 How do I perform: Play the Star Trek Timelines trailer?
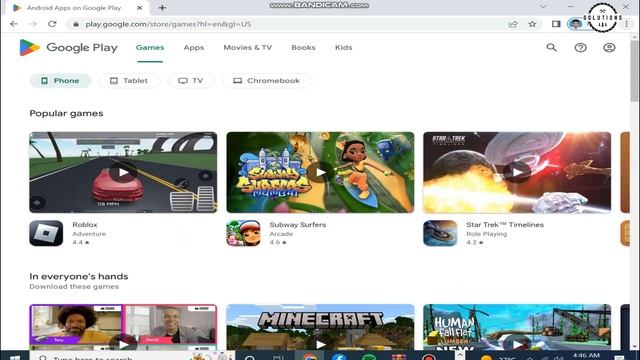pos(517,172)
